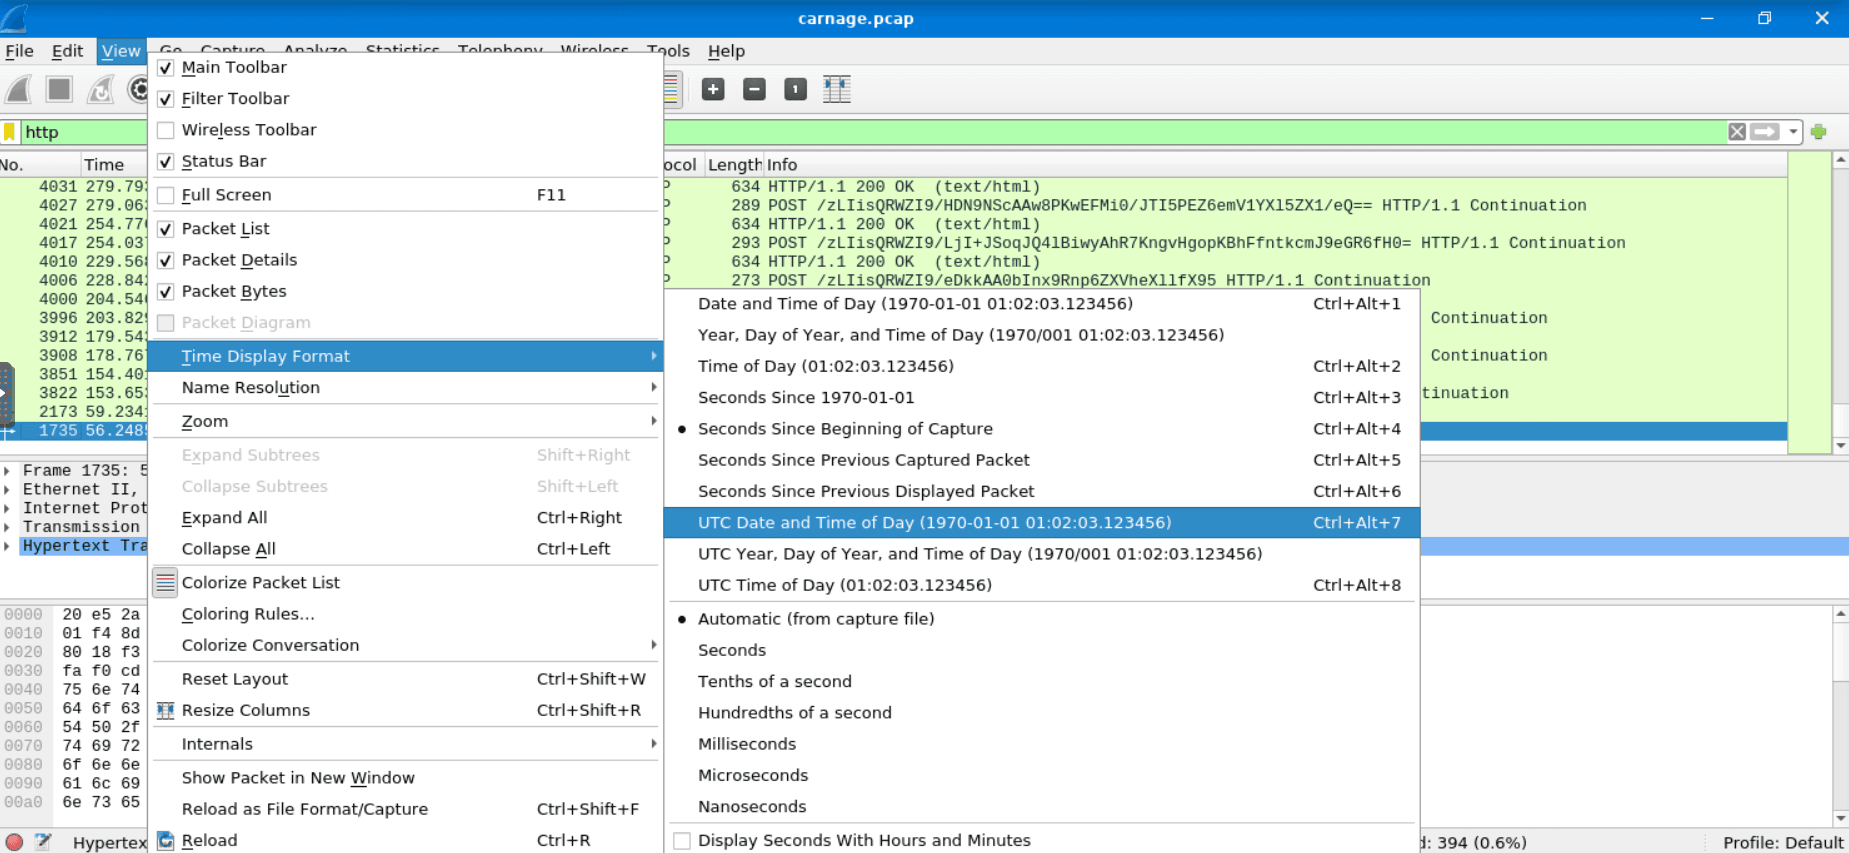Image resolution: width=1849 pixels, height=853 pixels.
Task: Toggle the Packet Details checkbox
Action: (166, 260)
